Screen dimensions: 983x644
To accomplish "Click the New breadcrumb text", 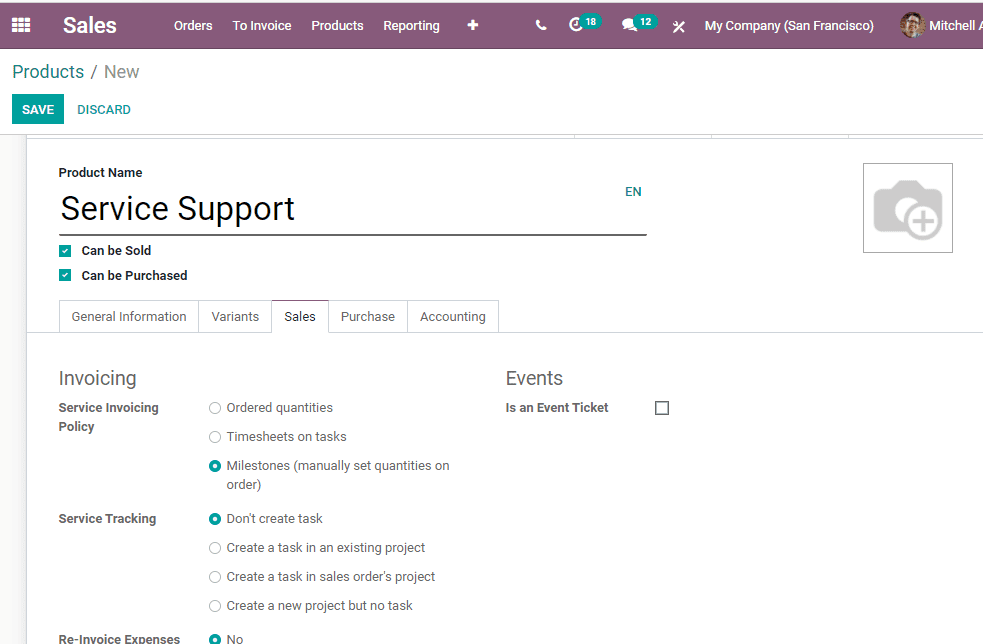I will (x=122, y=71).
